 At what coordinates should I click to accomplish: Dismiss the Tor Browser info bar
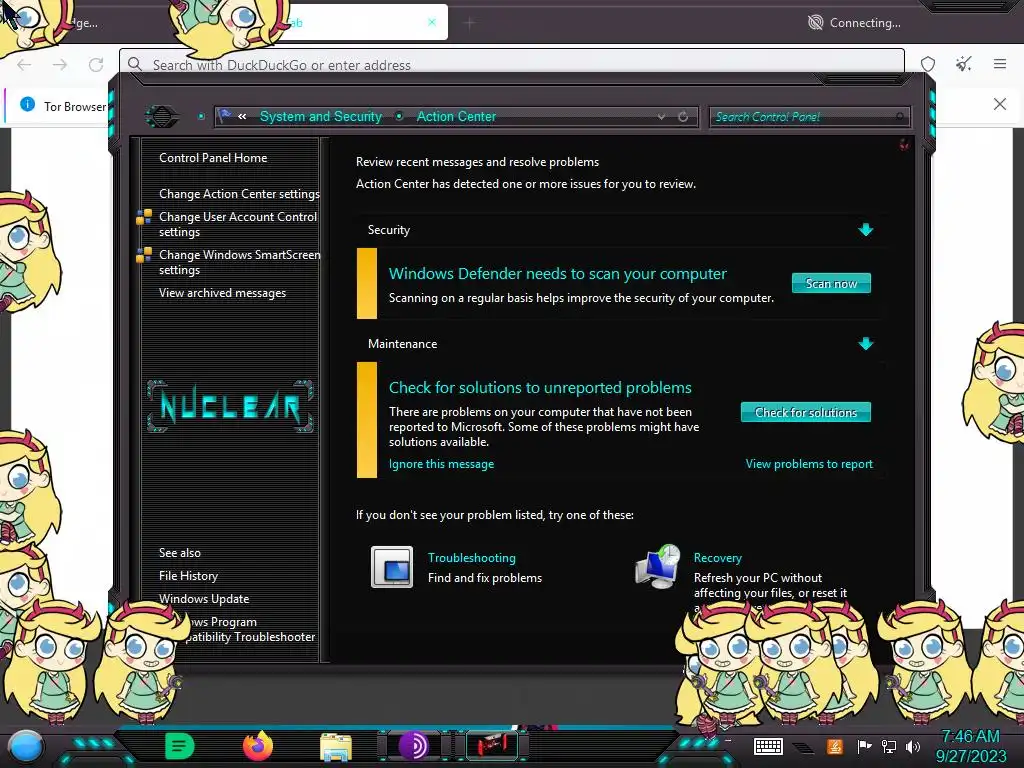click(999, 104)
